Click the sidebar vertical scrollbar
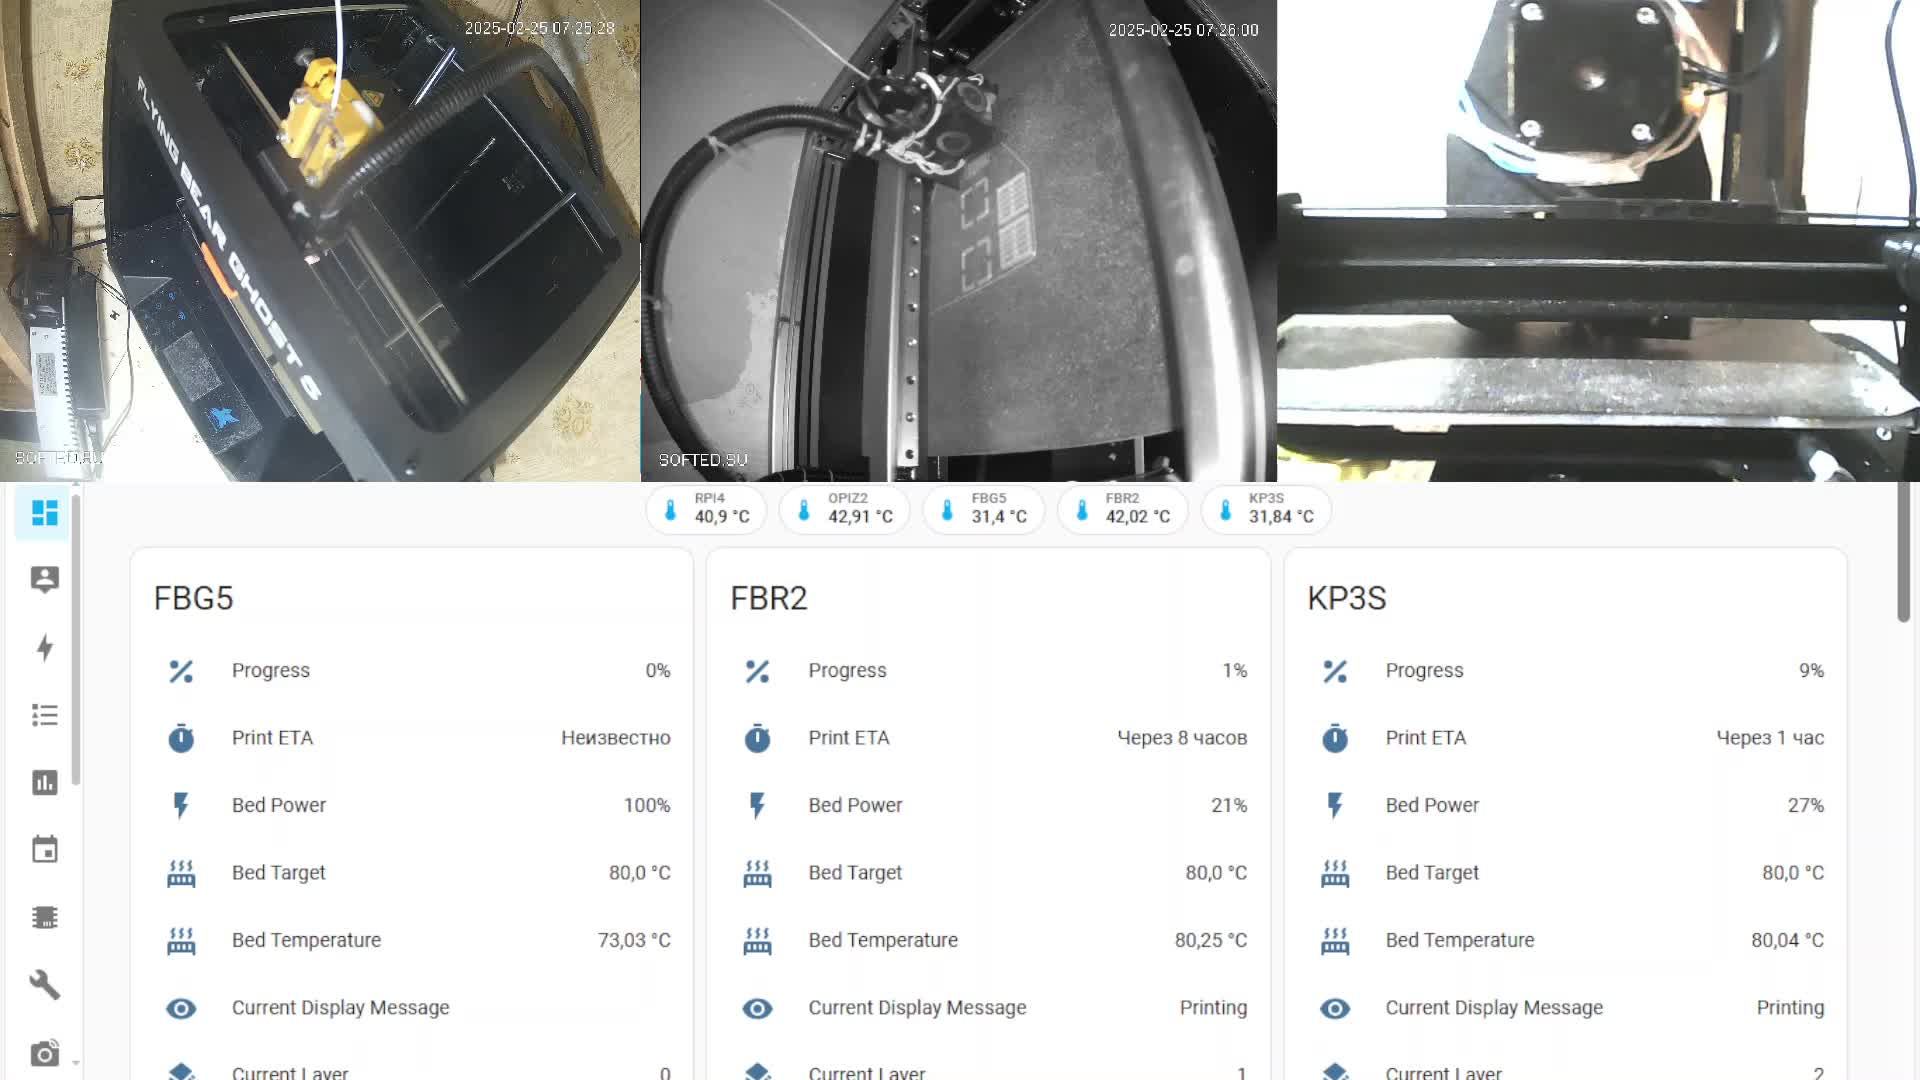The width and height of the screenshot is (1920, 1080). [76, 640]
